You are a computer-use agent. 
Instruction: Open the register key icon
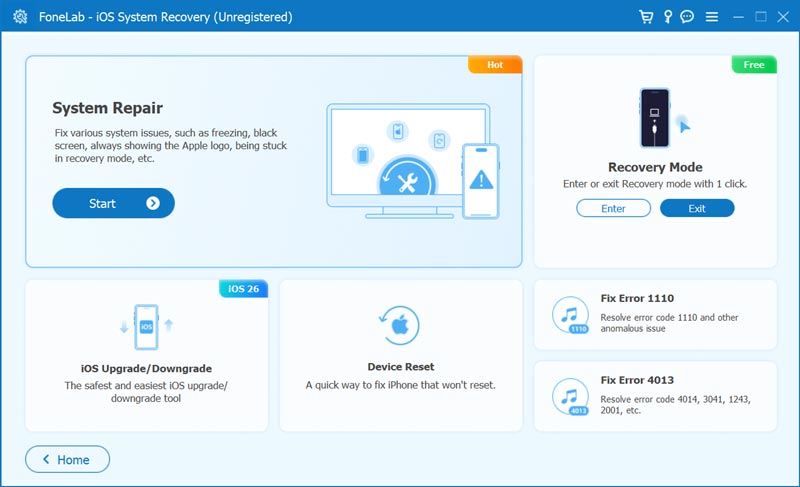pos(668,17)
